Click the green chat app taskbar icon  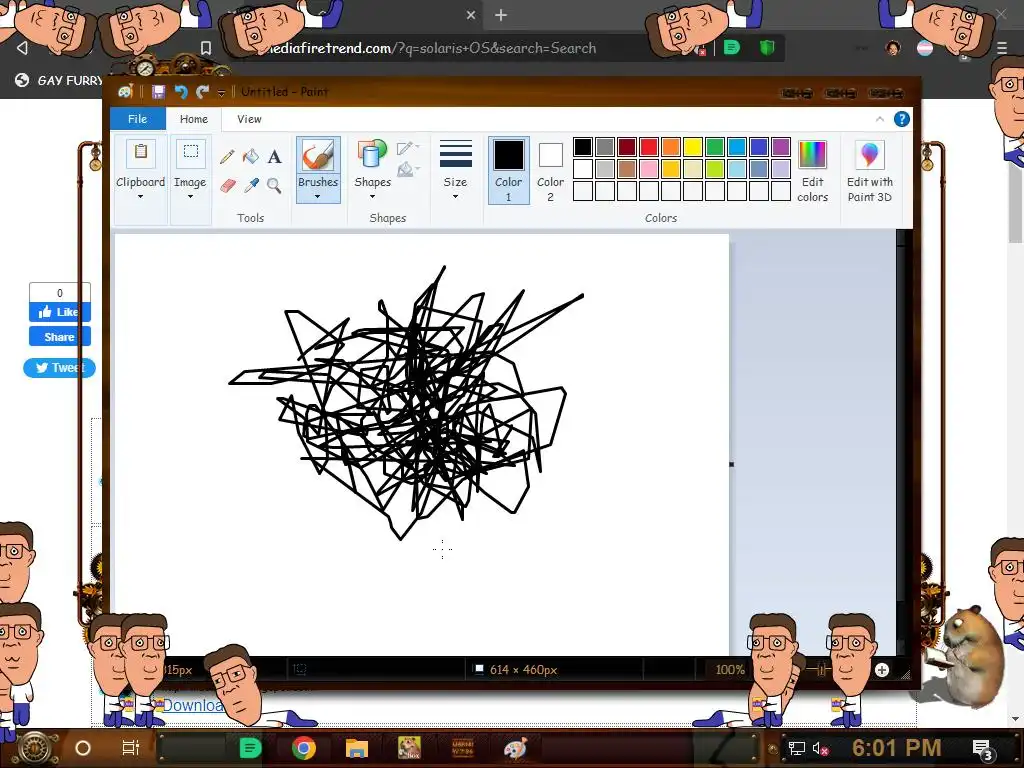tap(250, 748)
